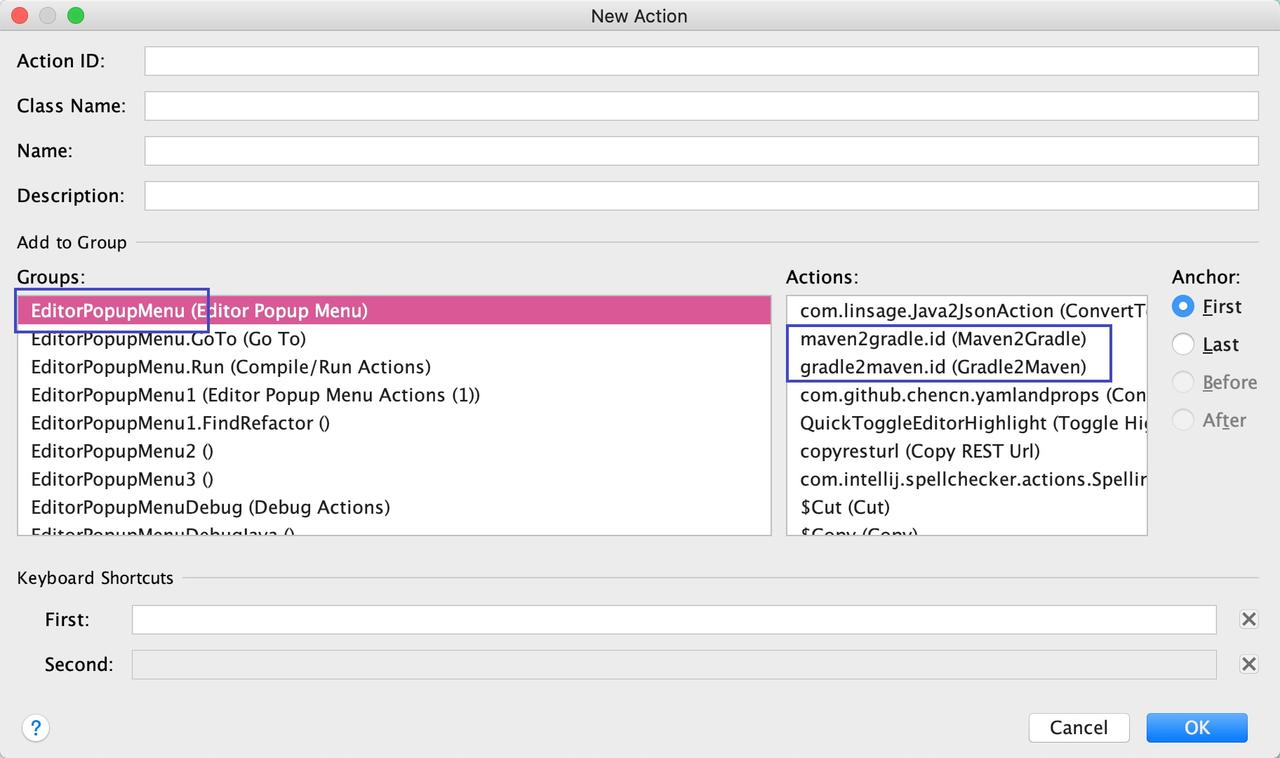Click into the Class Name field
The height and width of the screenshot is (758, 1280).
click(700, 106)
